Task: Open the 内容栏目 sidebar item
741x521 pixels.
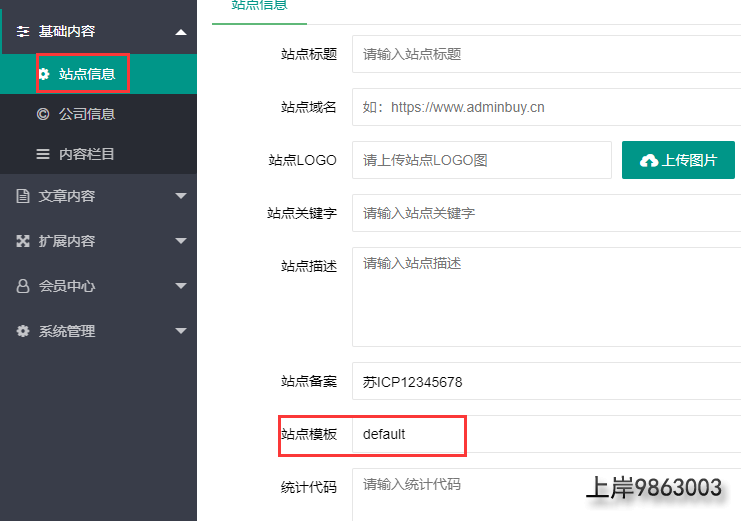Action: [x=98, y=154]
